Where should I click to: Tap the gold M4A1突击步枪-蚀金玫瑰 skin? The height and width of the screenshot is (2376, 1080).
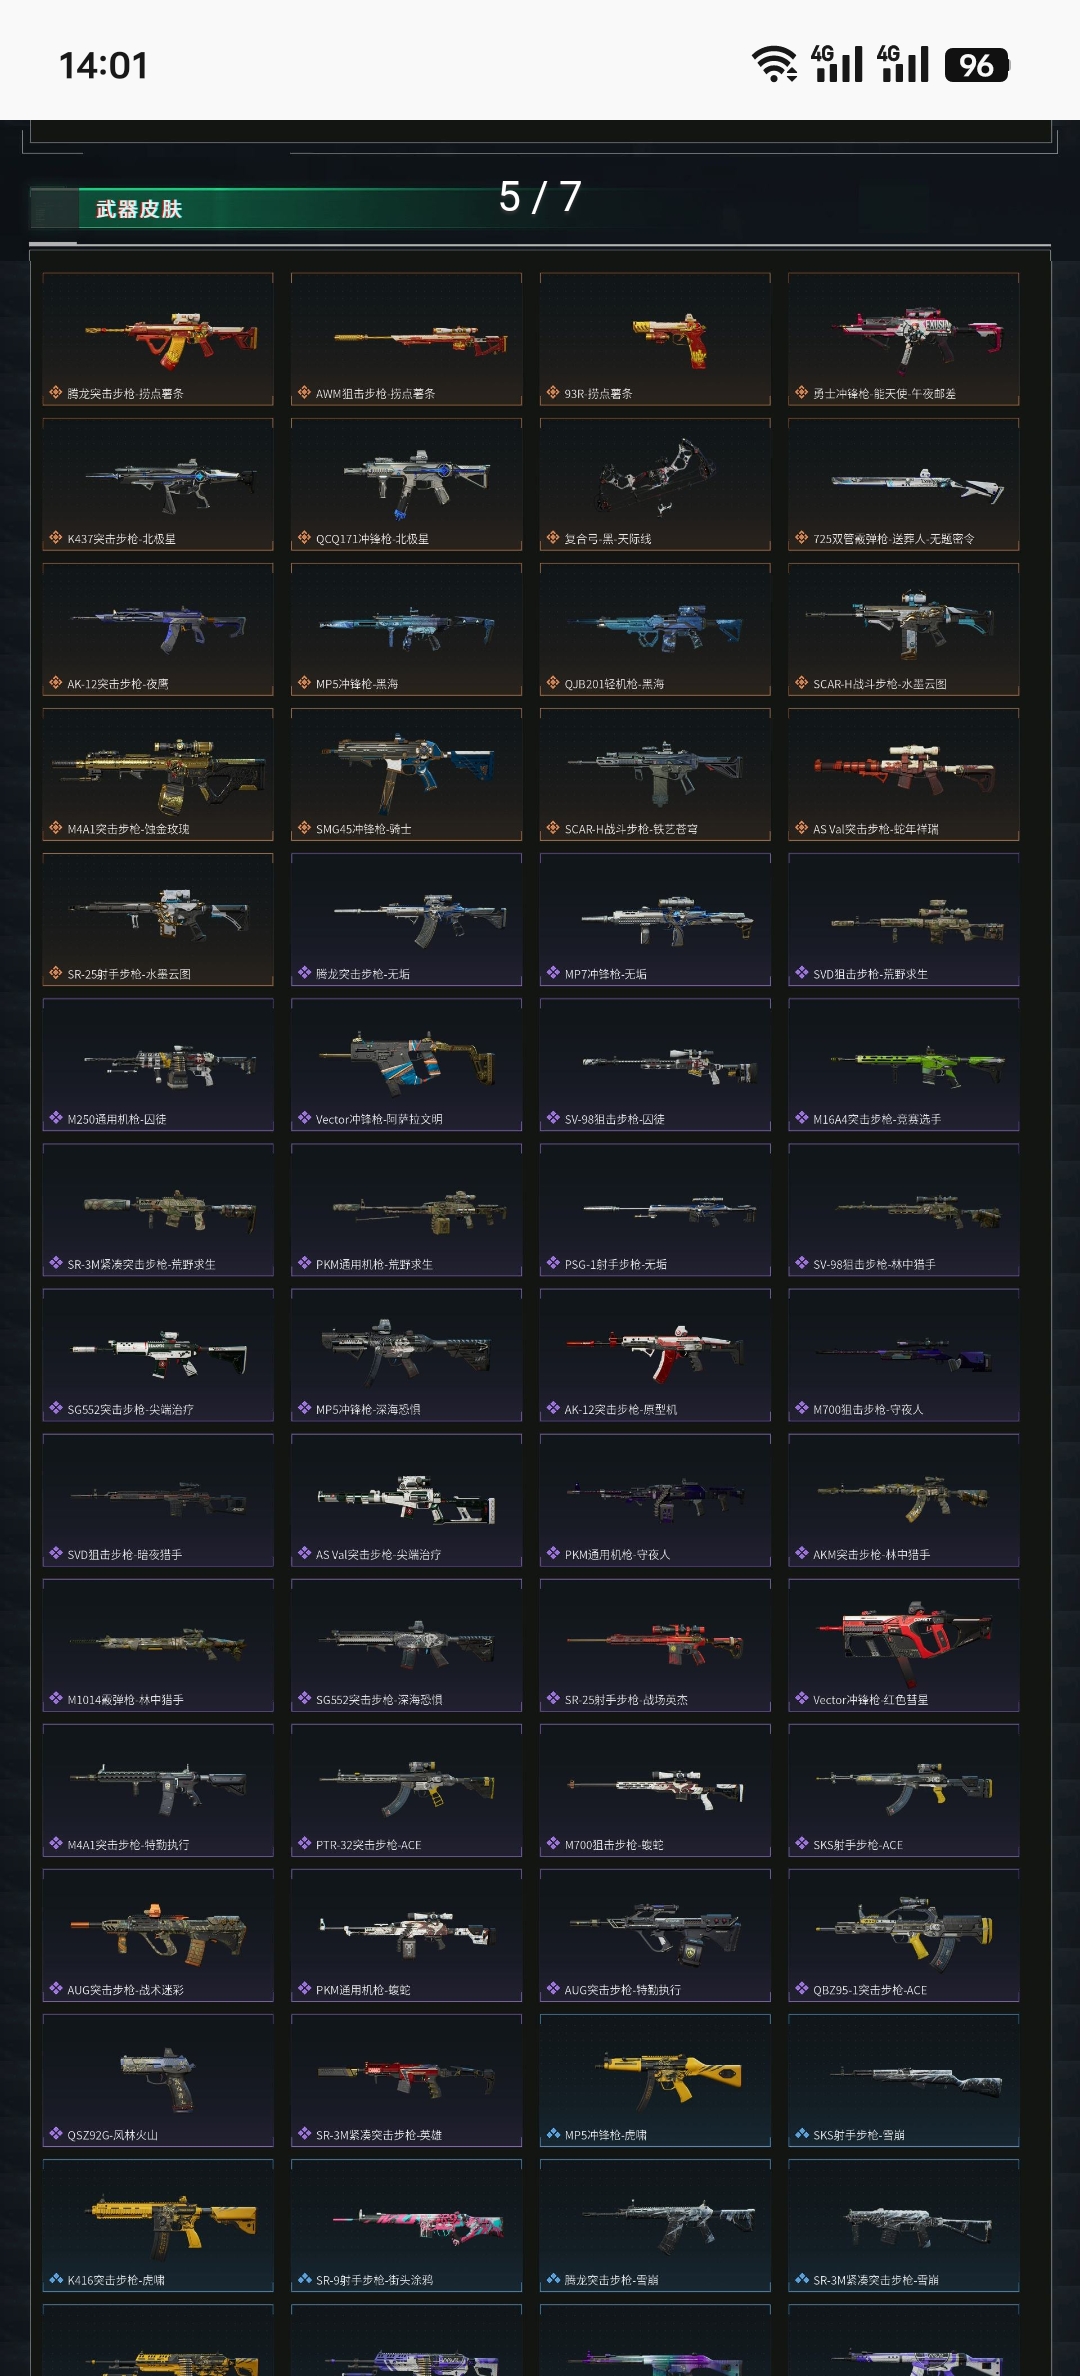tap(158, 774)
